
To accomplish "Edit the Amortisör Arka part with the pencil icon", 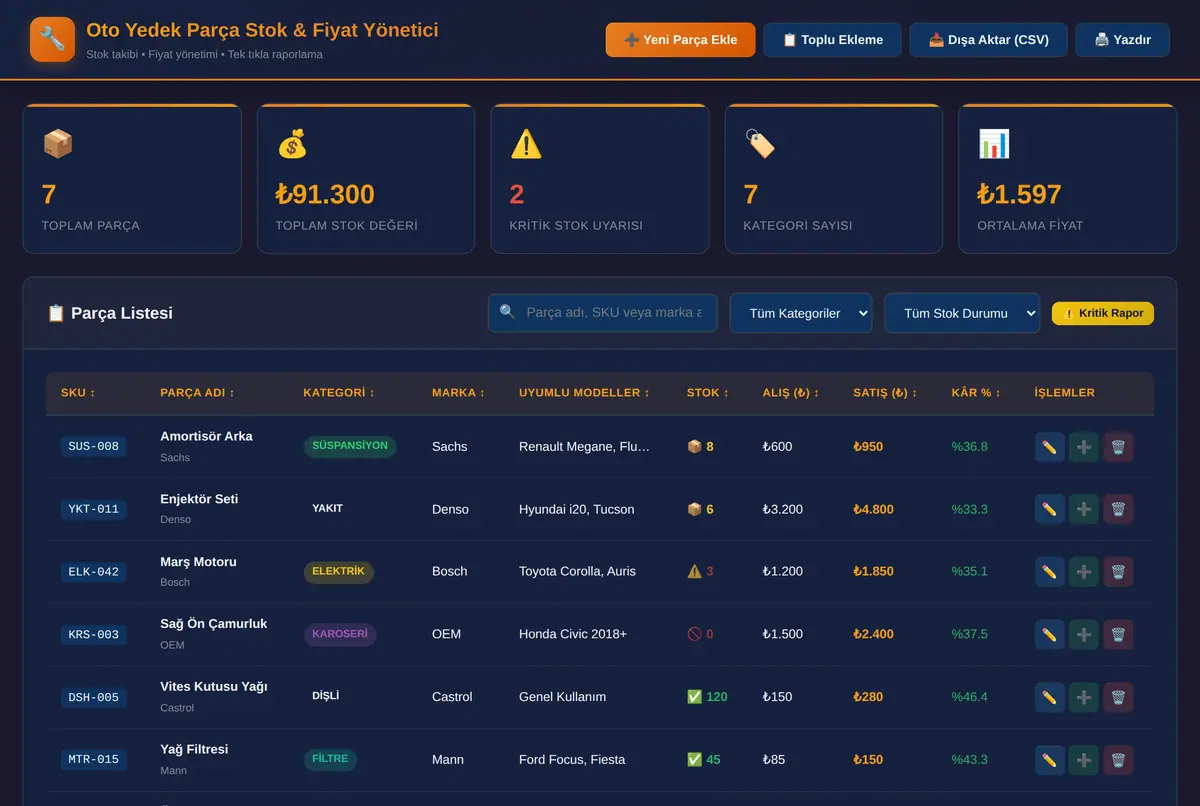I will click(1049, 447).
